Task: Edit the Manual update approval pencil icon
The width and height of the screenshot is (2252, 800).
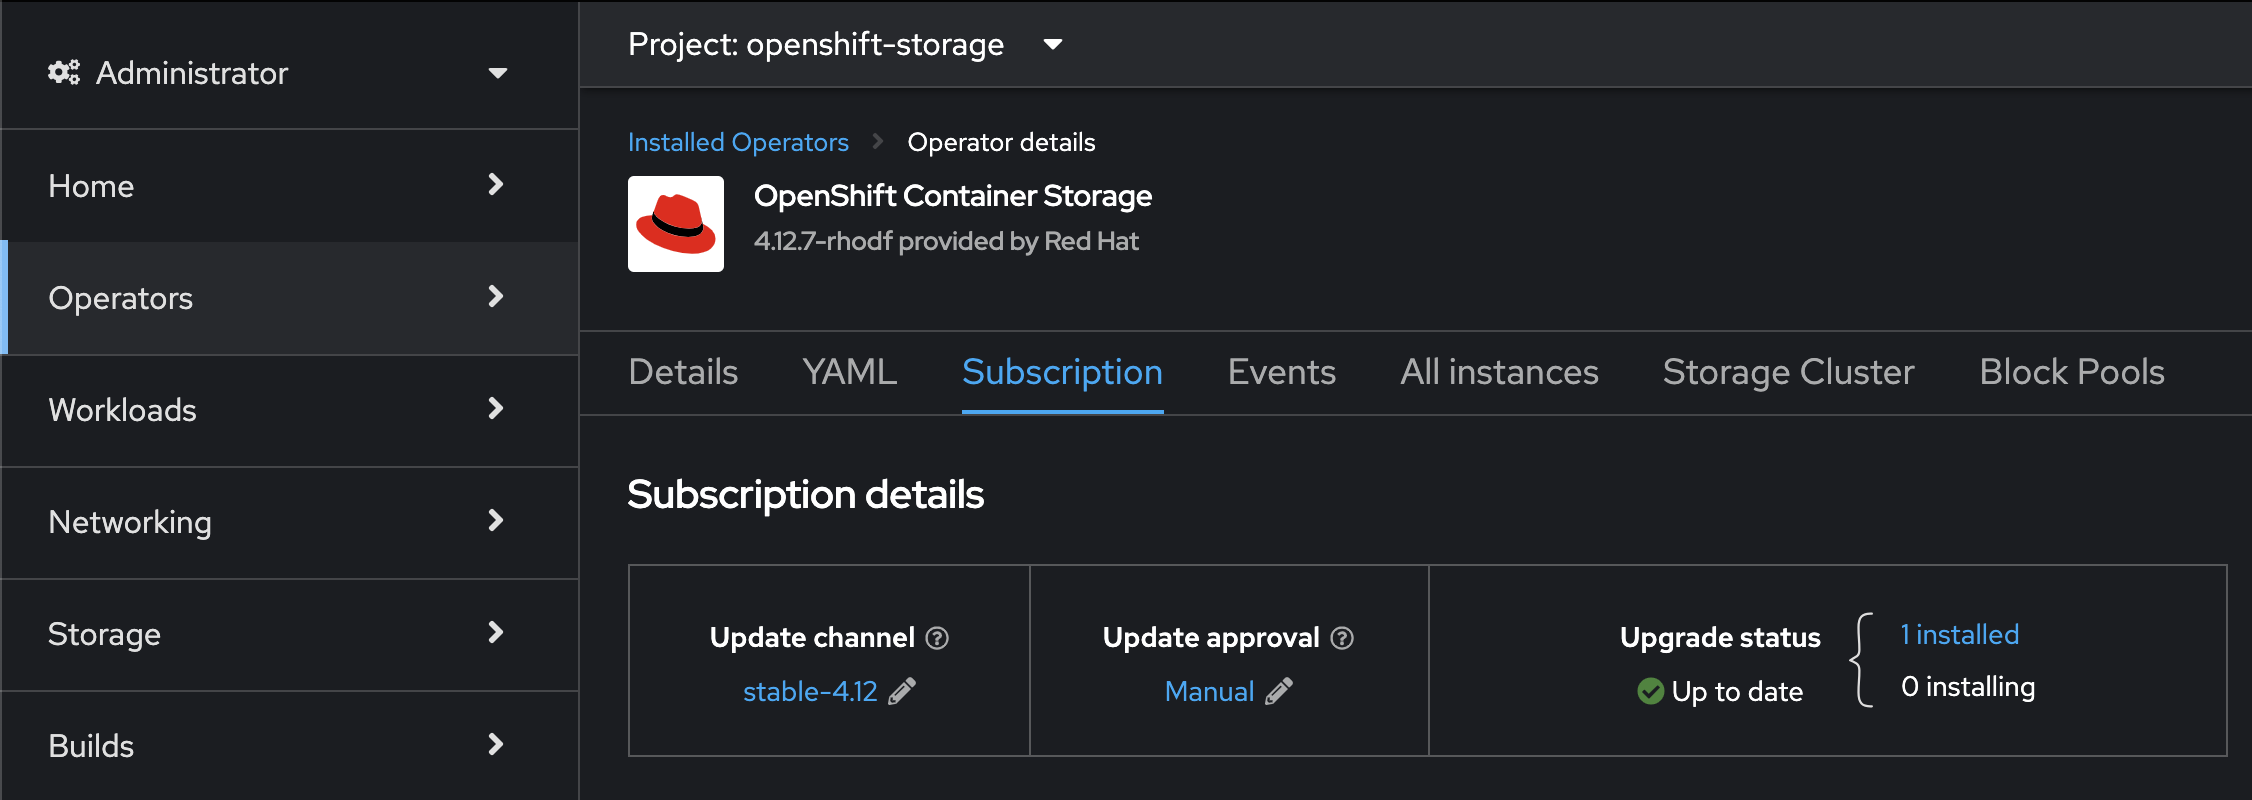Action: [1279, 691]
